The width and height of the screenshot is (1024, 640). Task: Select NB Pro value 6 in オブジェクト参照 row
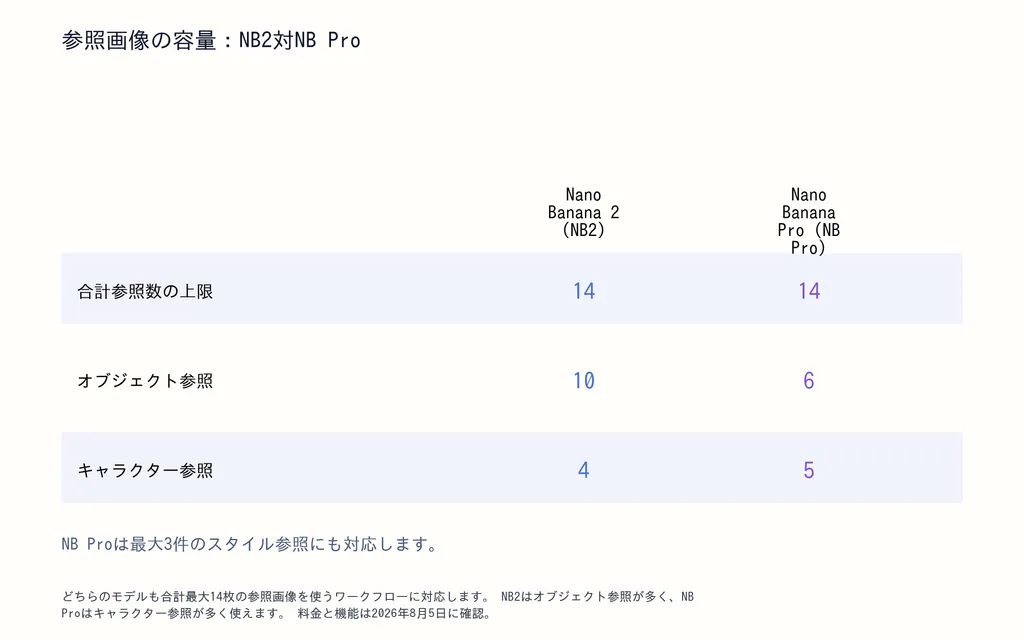(x=808, y=380)
